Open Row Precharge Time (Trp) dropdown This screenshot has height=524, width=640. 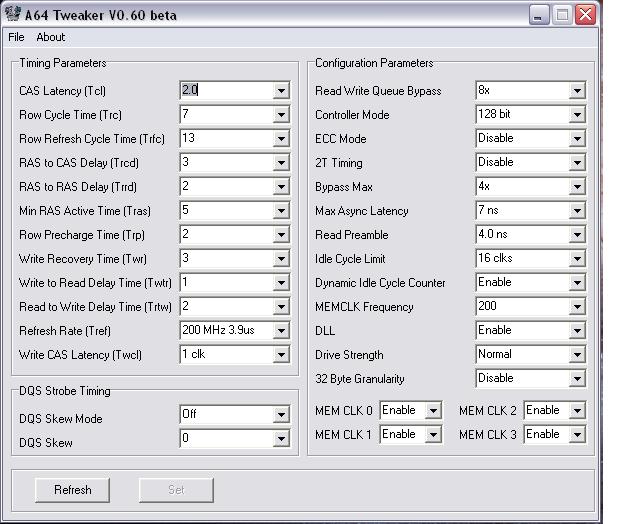point(281,234)
